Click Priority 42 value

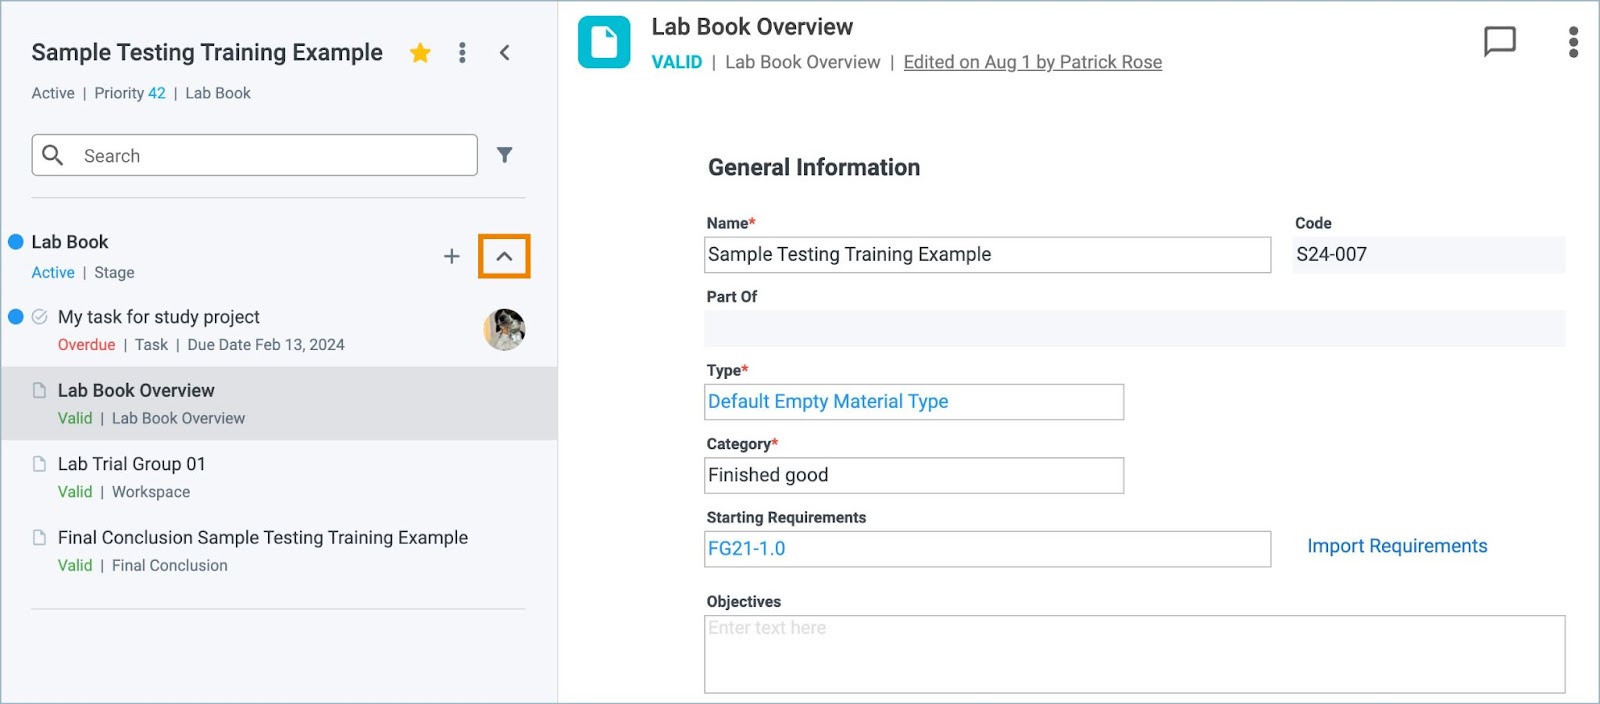coord(157,93)
